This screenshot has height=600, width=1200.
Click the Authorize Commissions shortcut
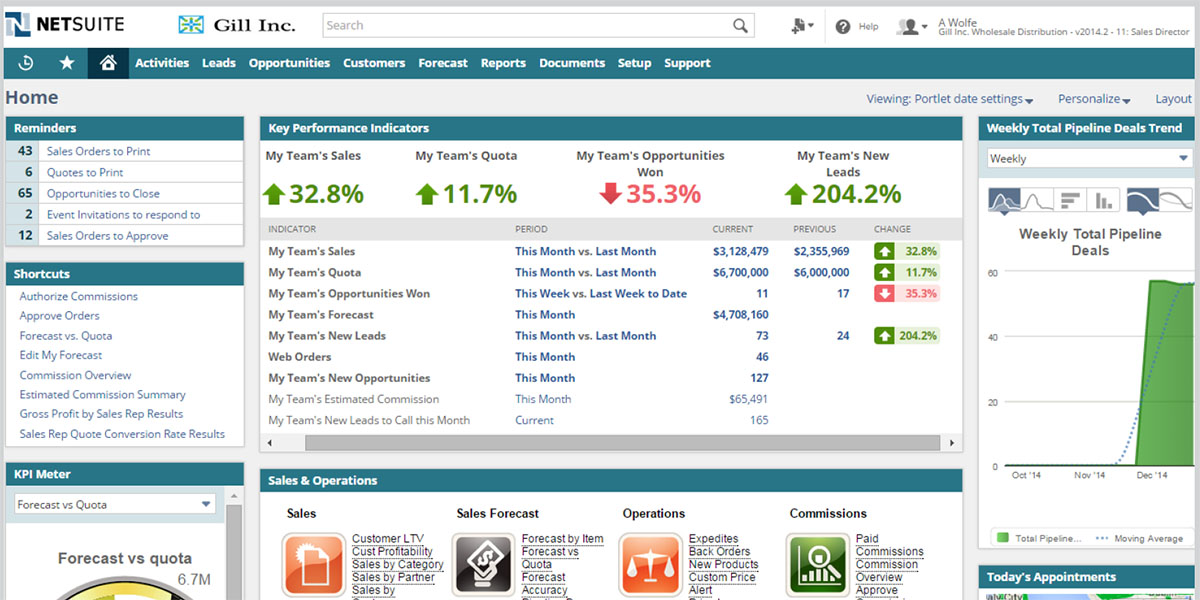(x=79, y=296)
